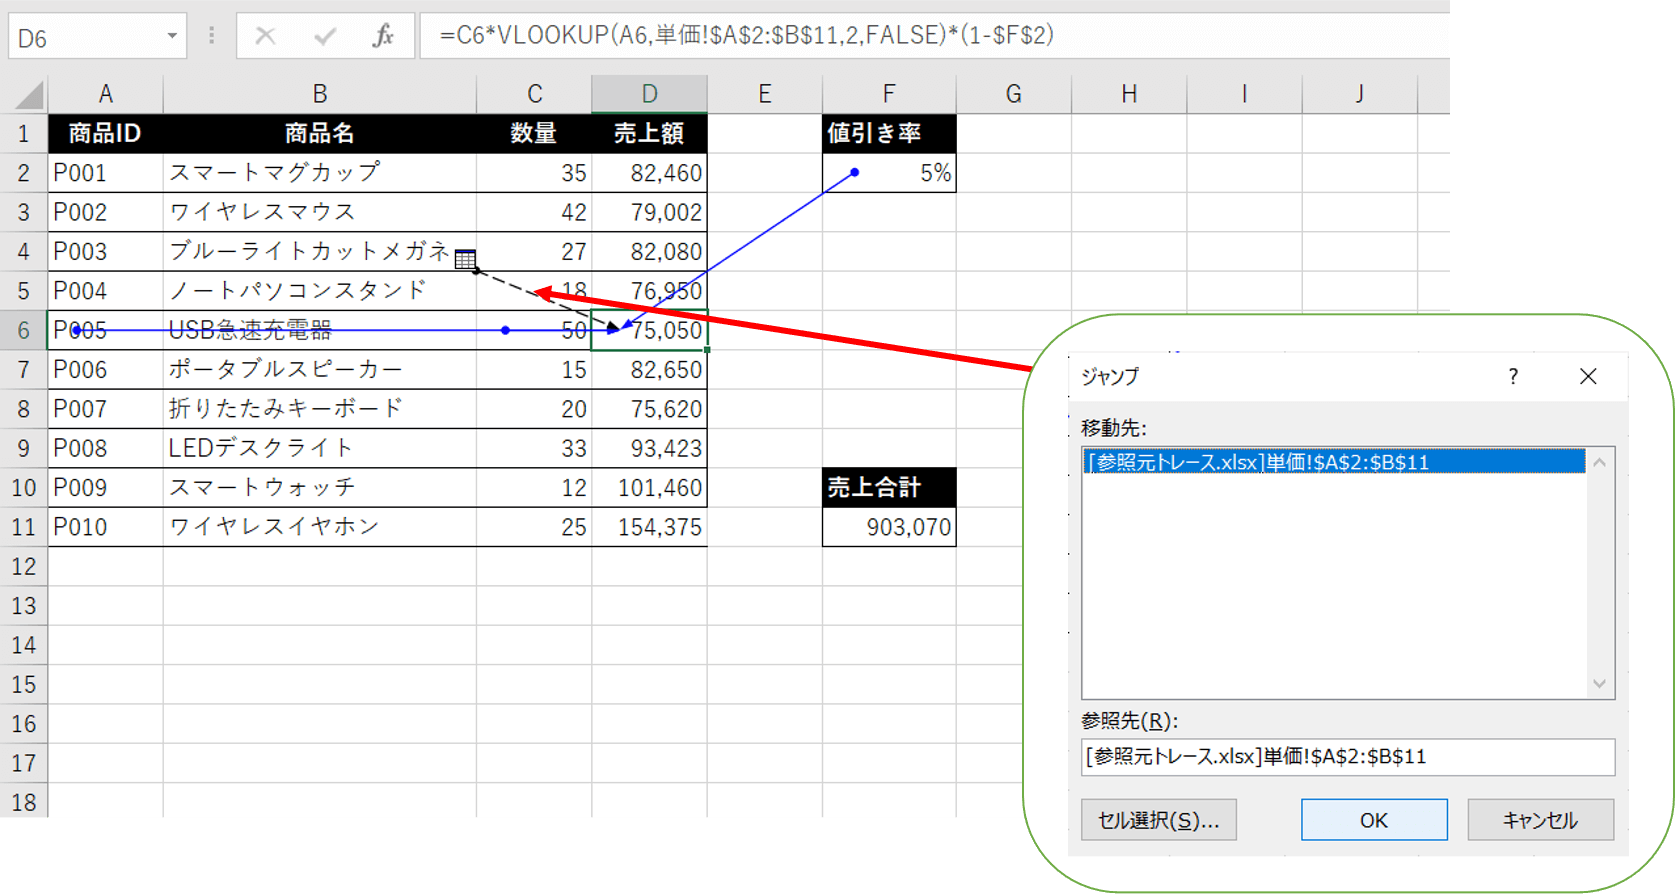Screen dimensions: 1675x894
Task: Close the ジャンプ dialog with X
Action: coord(1588,377)
